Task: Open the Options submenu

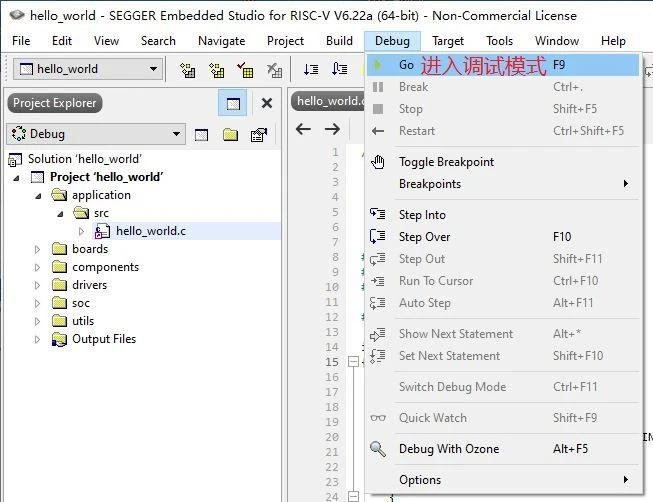Action: [503, 480]
